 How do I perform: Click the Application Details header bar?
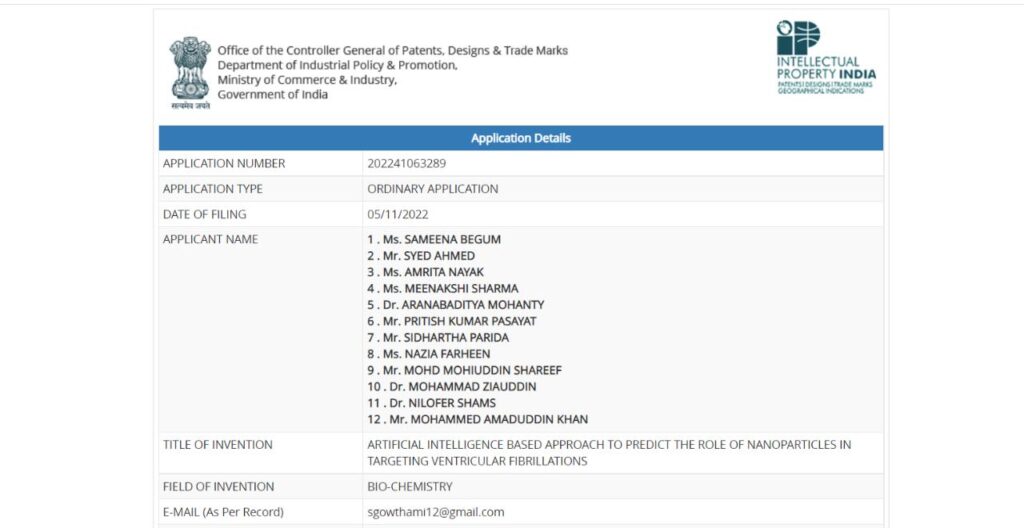[x=520, y=138]
